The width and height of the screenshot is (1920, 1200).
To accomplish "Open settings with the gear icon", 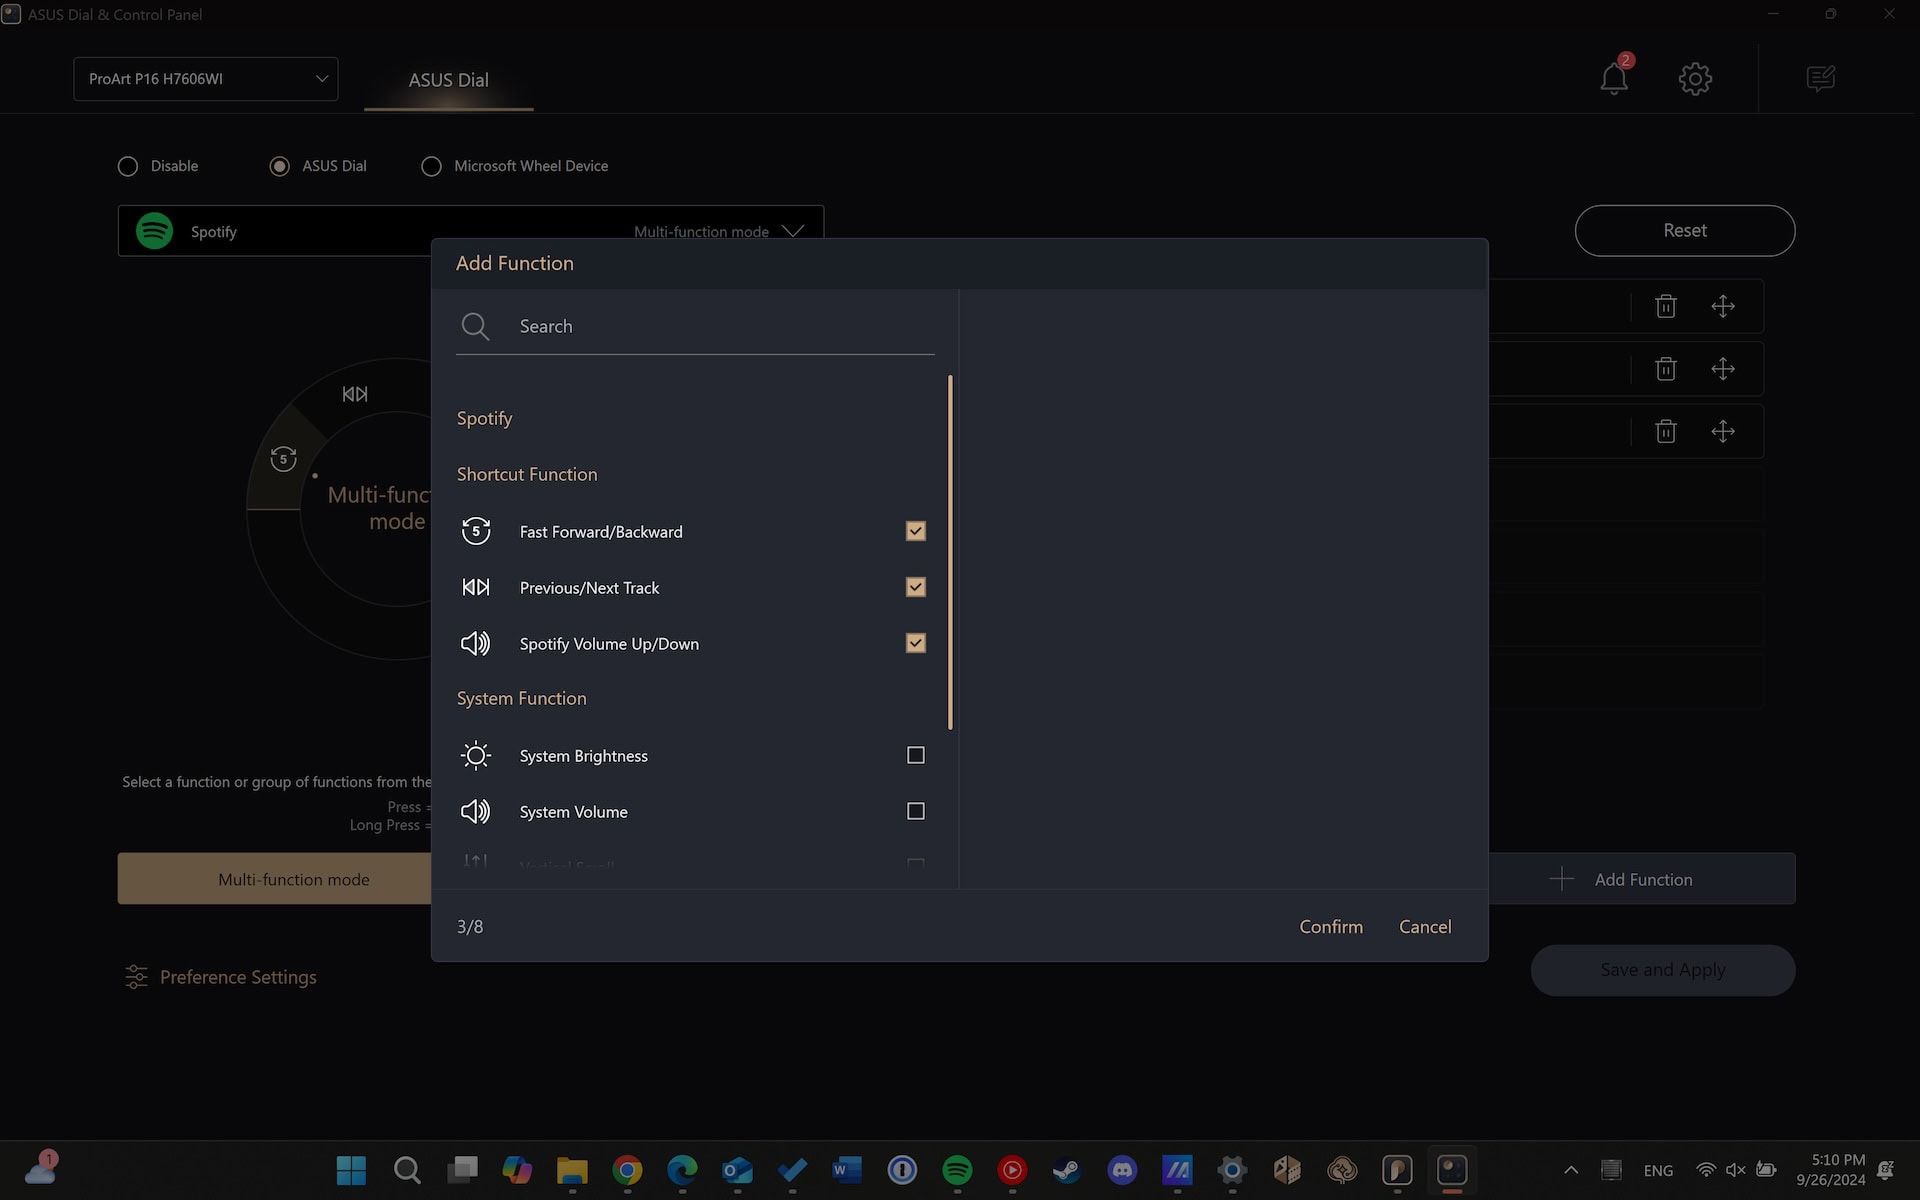I will (x=1695, y=79).
